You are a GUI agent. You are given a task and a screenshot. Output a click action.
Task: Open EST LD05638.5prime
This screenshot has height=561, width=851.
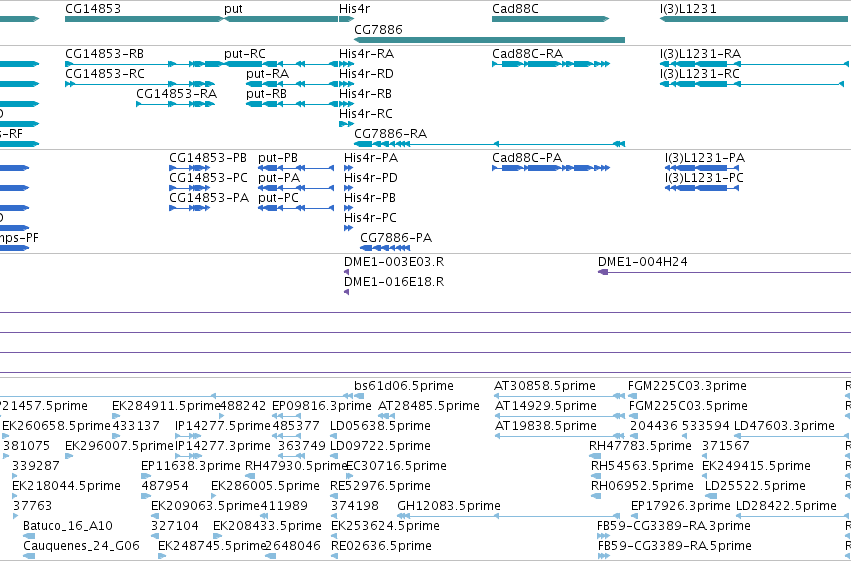(380, 426)
